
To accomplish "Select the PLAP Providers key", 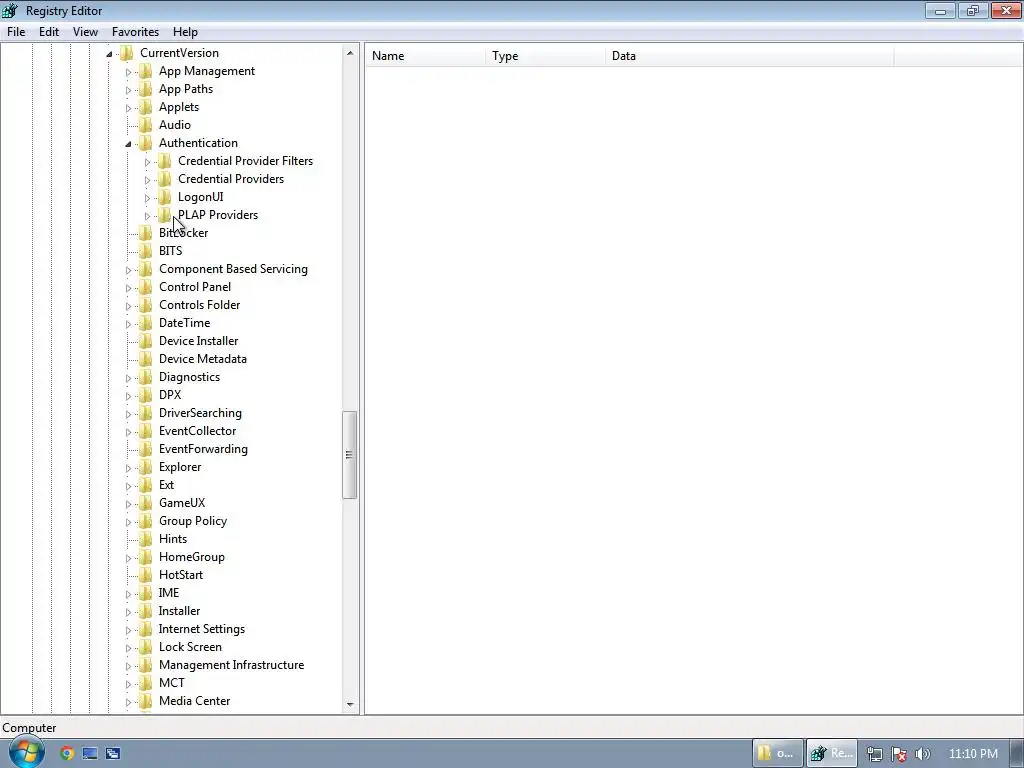I will (x=218, y=215).
